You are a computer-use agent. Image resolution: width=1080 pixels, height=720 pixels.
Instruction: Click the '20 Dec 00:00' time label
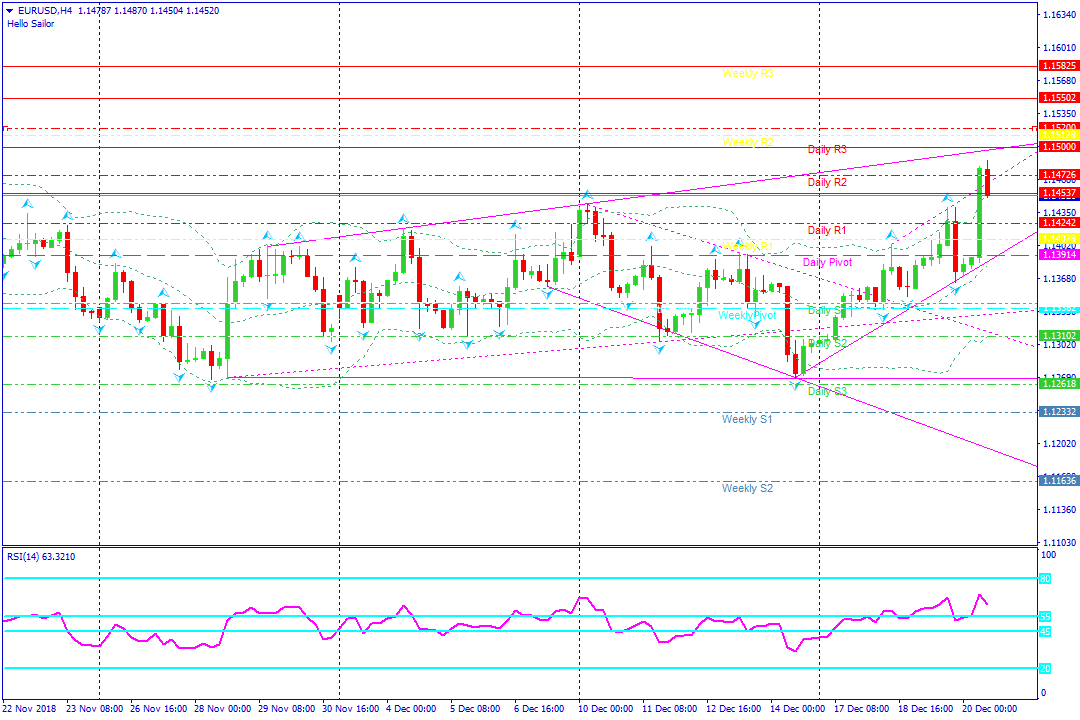click(990, 708)
